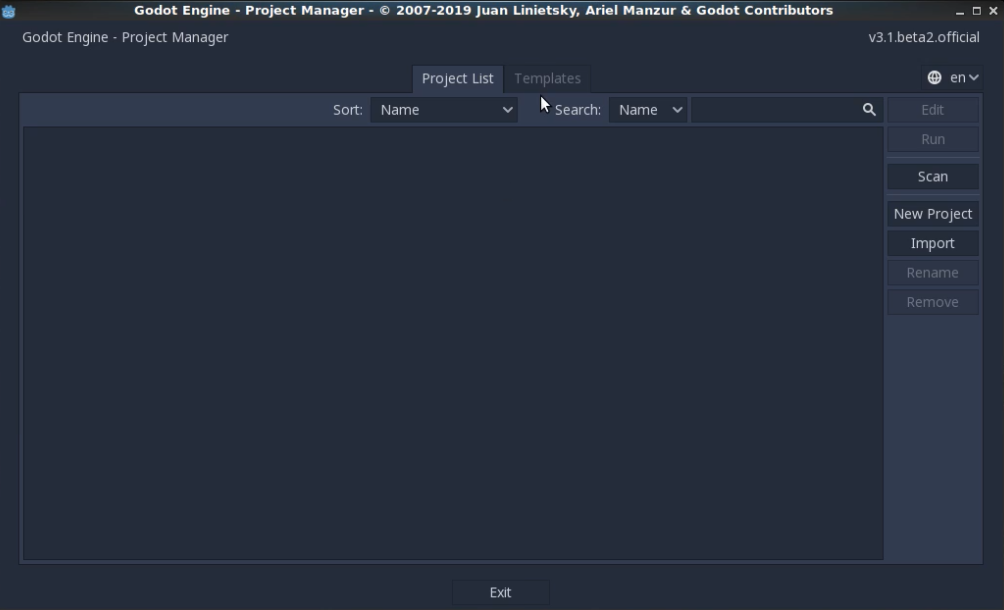Click the Edit button
This screenshot has height=610, width=1004.
pos(932,110)
